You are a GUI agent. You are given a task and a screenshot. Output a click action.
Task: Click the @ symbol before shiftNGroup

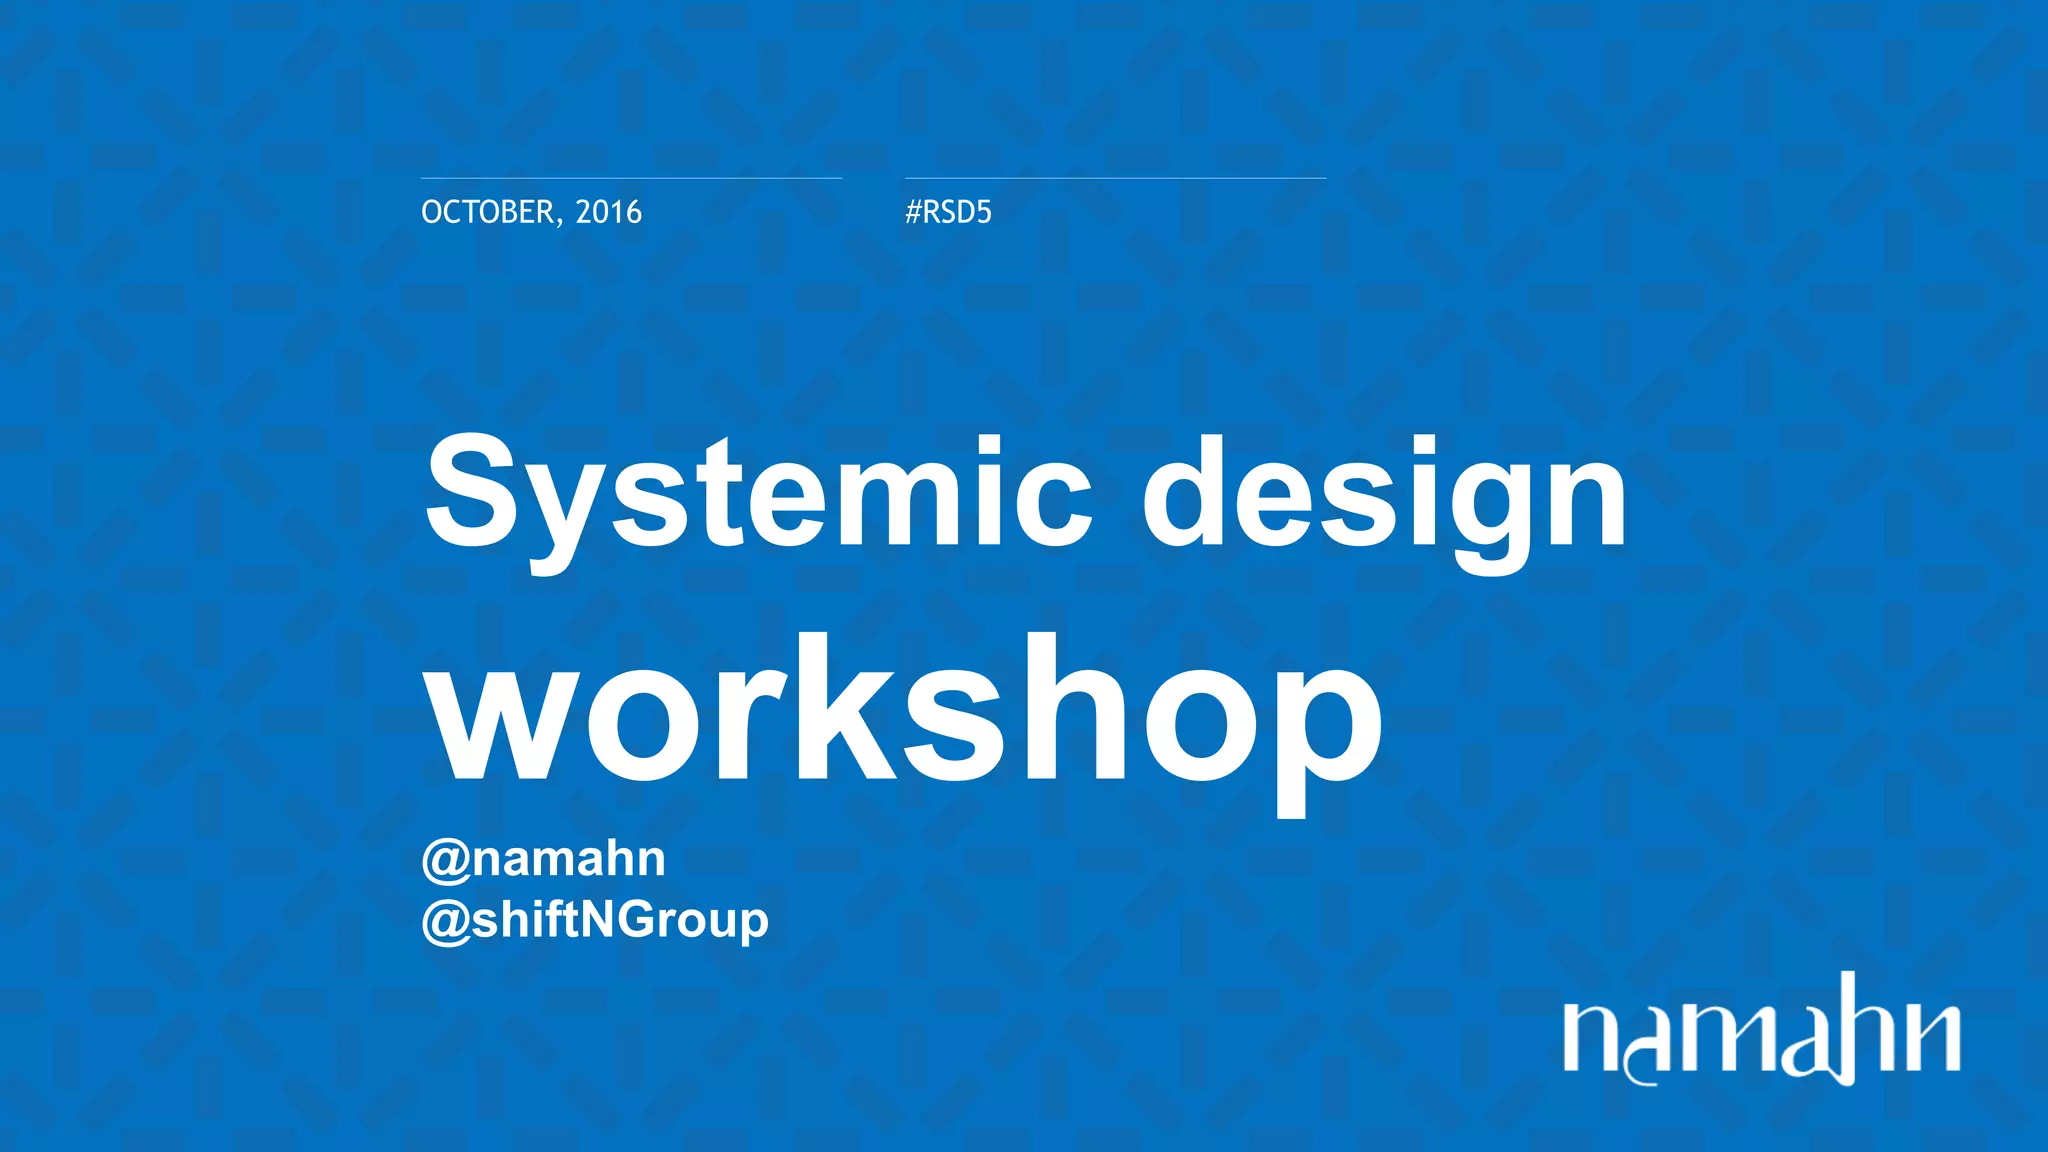(445, 922)
